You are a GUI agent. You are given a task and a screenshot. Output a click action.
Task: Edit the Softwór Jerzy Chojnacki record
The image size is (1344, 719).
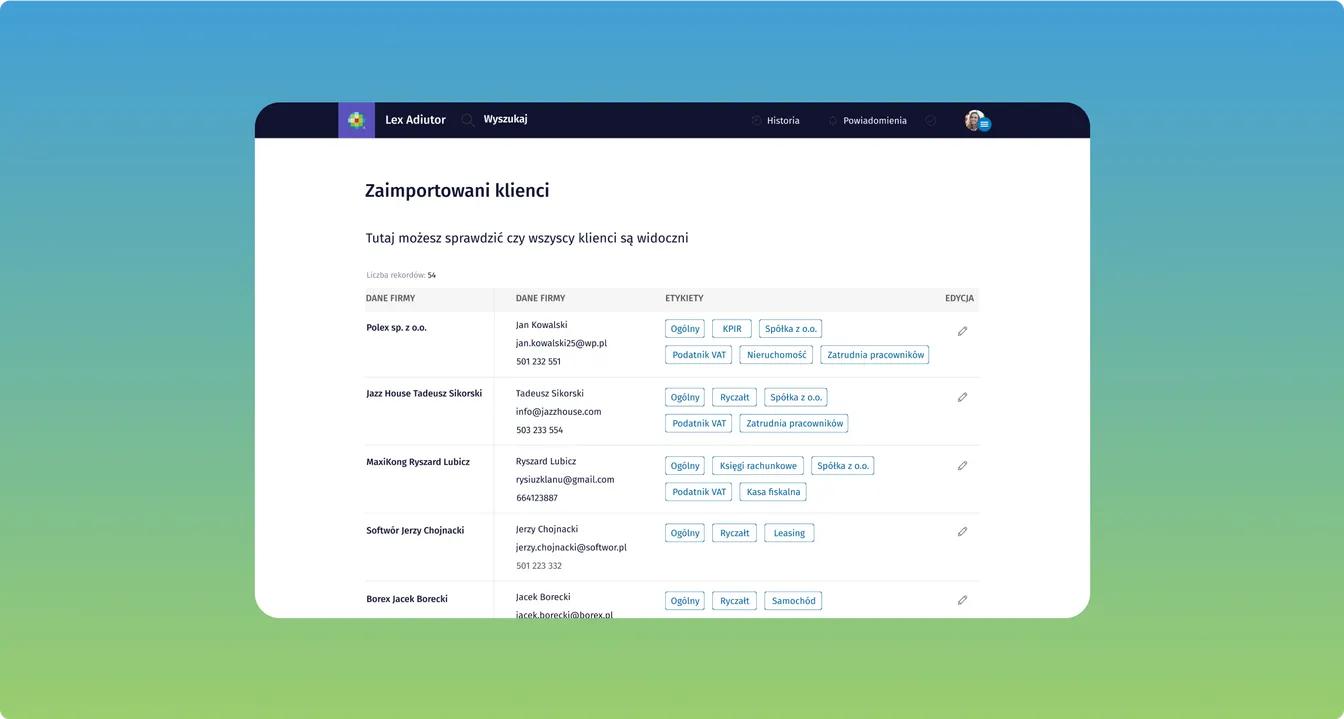(962, 532)
